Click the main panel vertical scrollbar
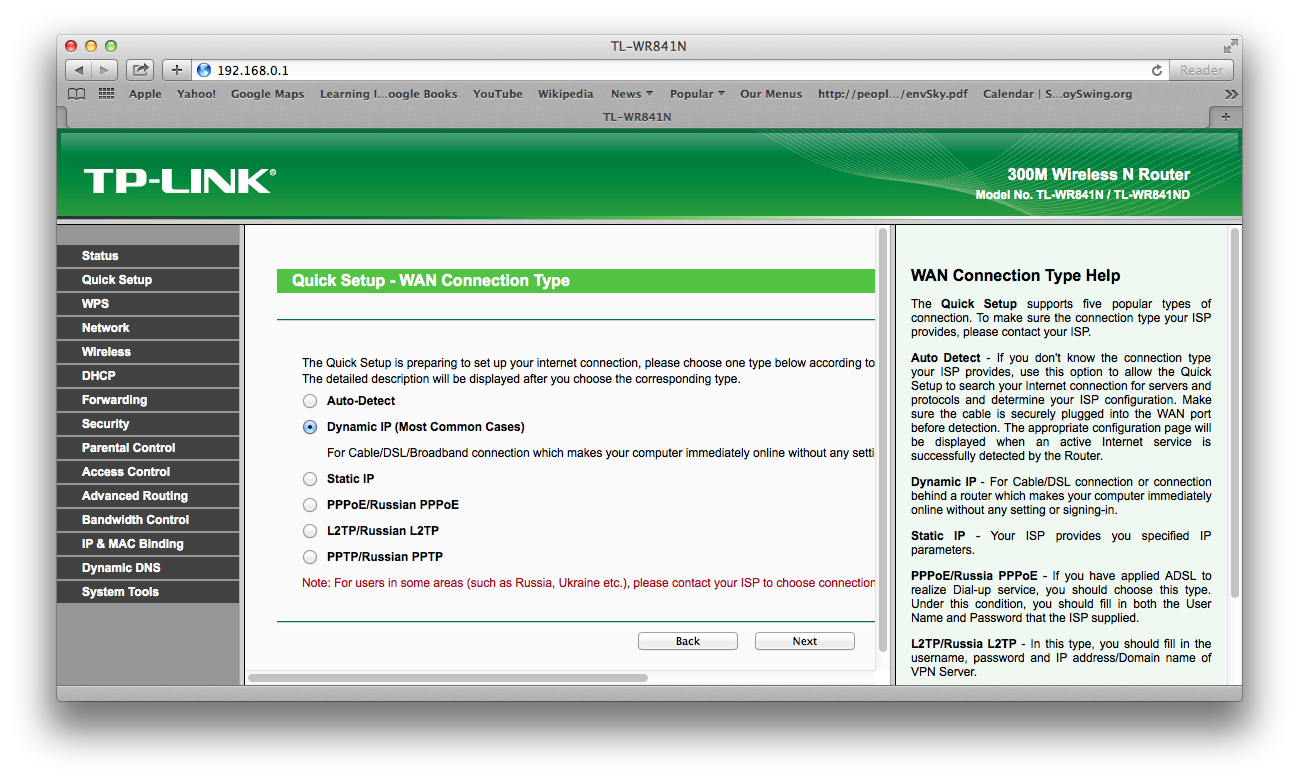This screenshot has width=1299, height=780. [x=882, y=440]
